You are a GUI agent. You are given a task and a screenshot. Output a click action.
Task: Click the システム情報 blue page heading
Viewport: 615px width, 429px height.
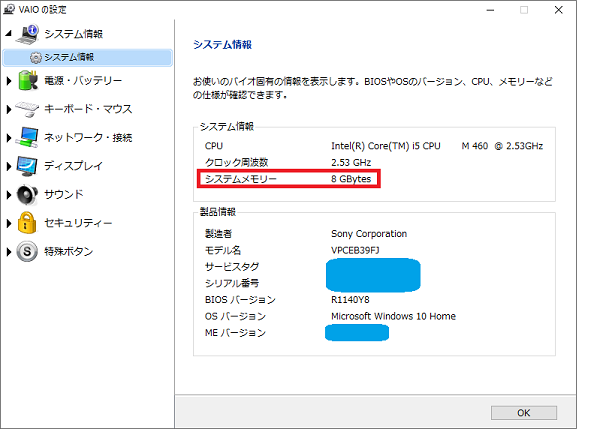(222, 45)
